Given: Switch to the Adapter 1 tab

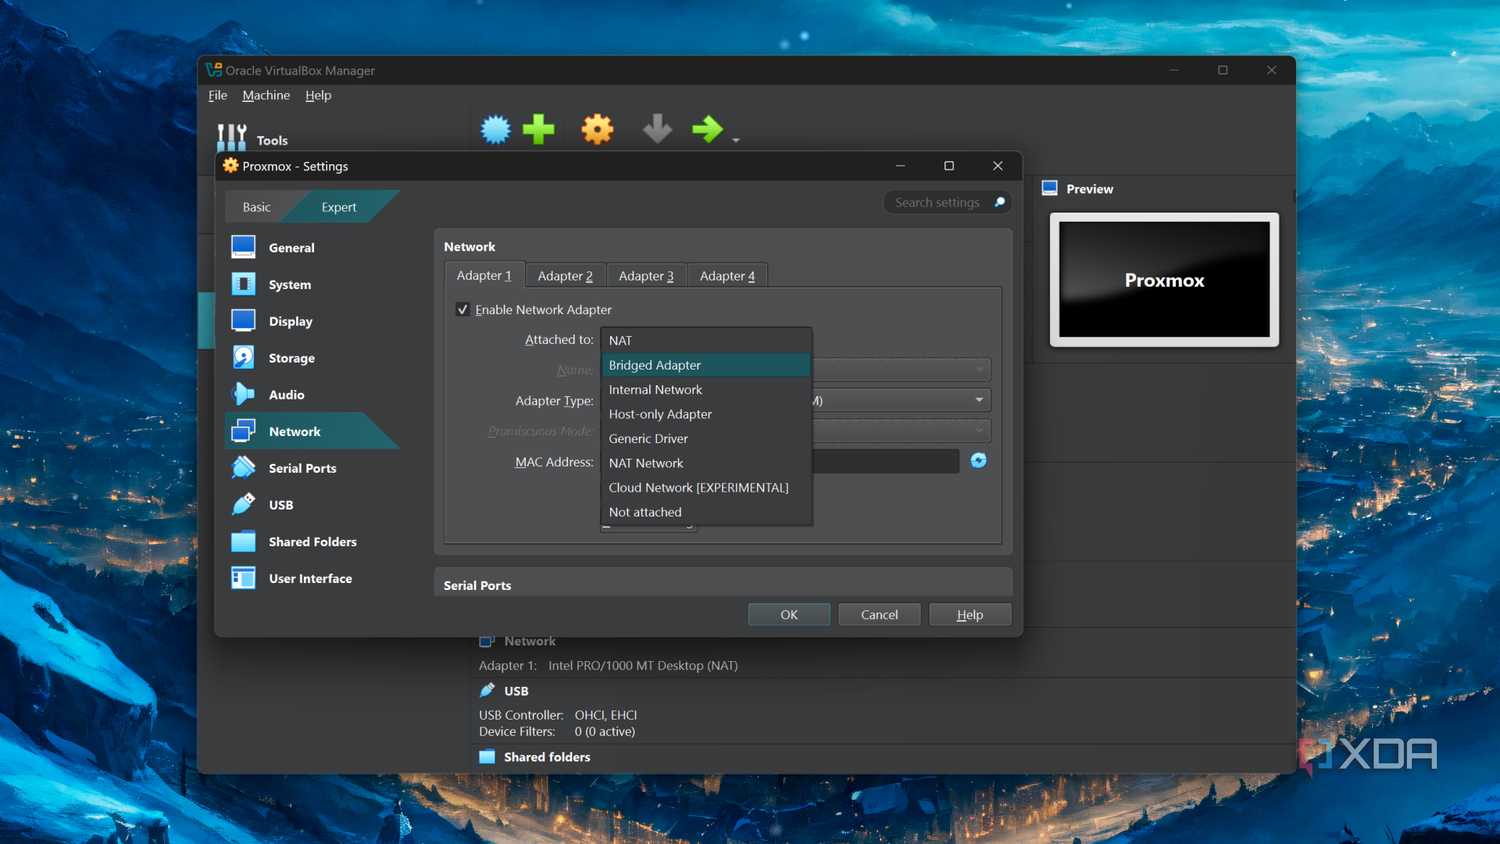Looking at the screenshot, I should pos(484,275).
